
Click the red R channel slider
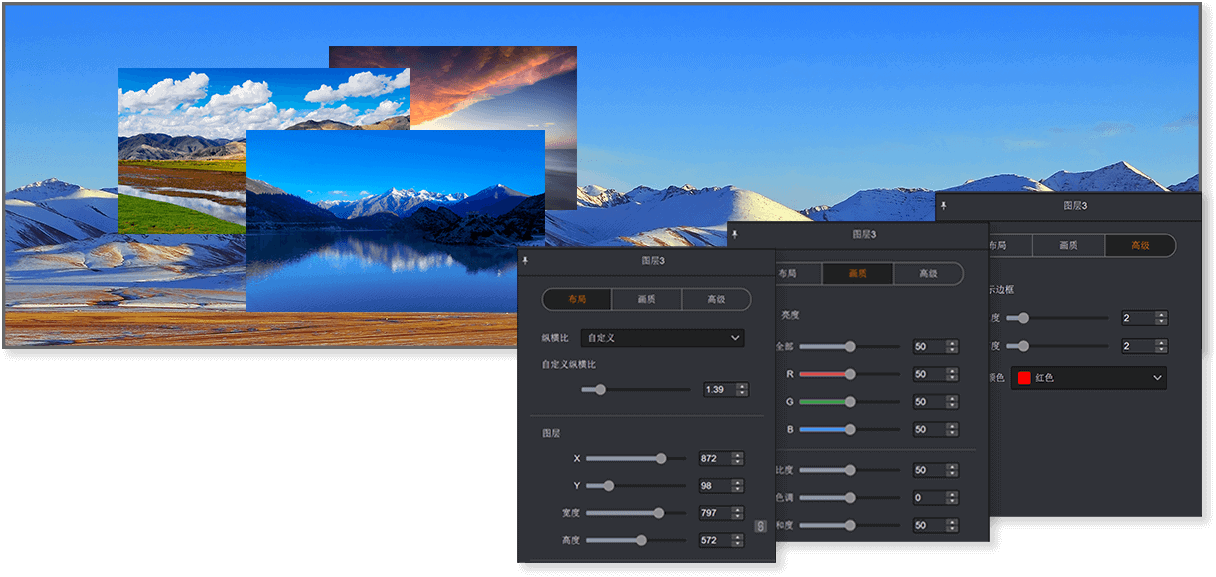coord(850,374)
